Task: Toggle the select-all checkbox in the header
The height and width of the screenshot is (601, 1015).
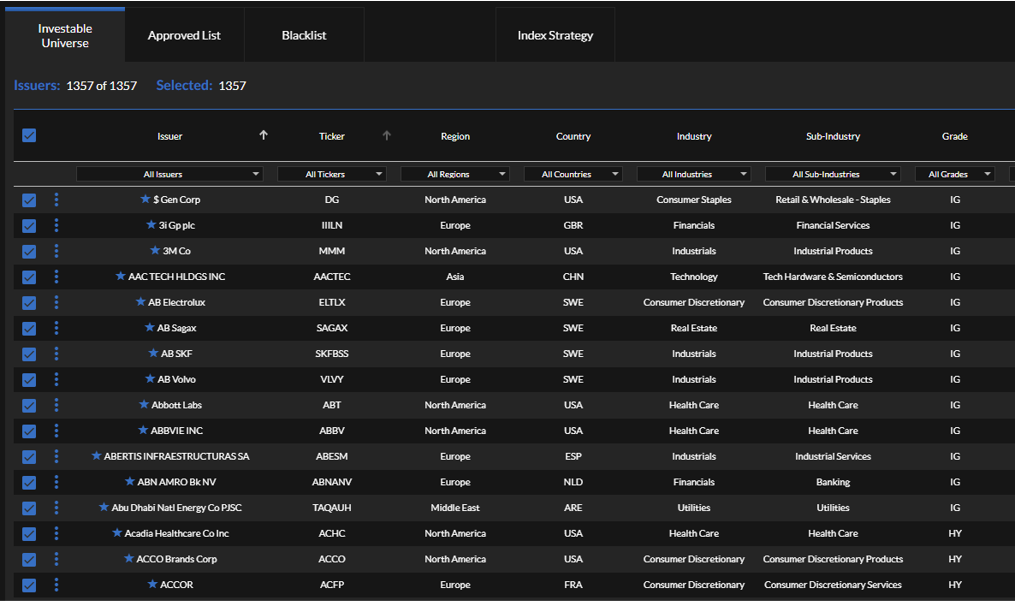Action: pos(29,136)
